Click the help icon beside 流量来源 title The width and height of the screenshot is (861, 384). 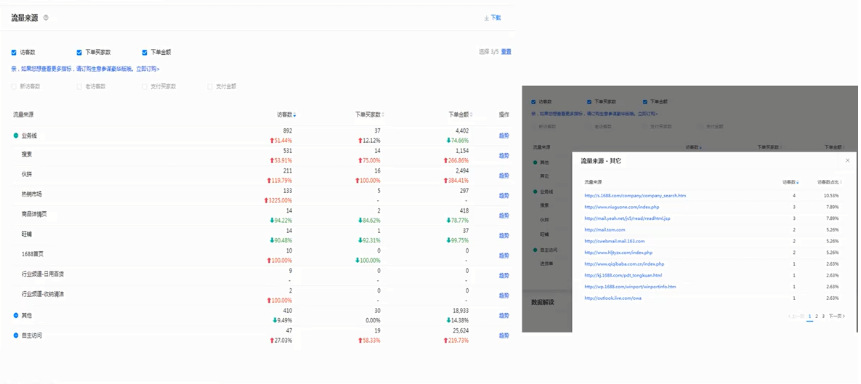[46, 18]
